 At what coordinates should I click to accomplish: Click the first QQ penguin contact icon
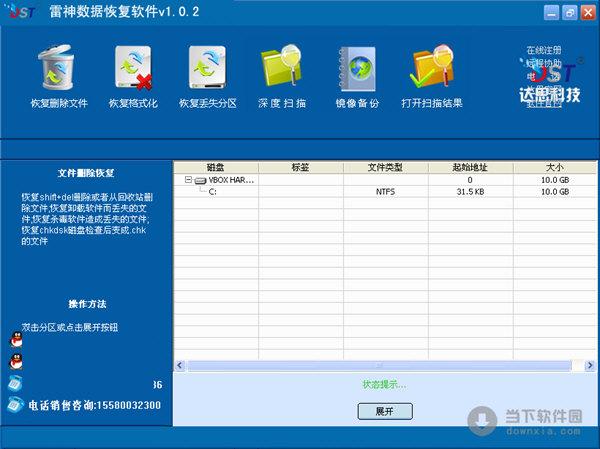[x=15, y=339]
